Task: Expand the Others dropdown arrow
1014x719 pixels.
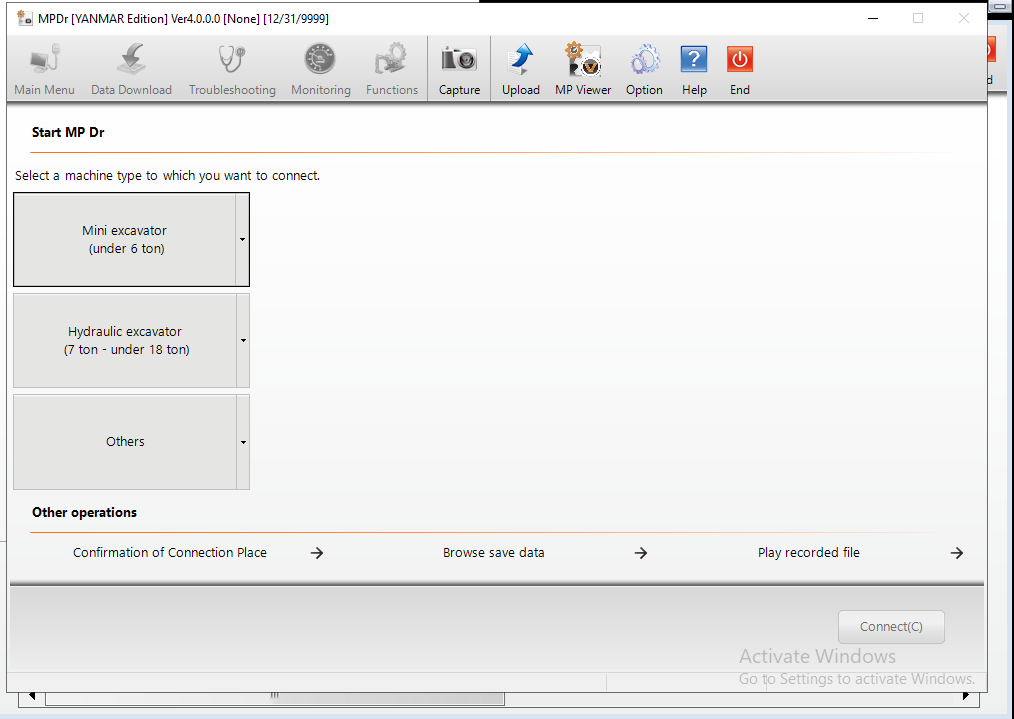Action: (x=243, y=442)
